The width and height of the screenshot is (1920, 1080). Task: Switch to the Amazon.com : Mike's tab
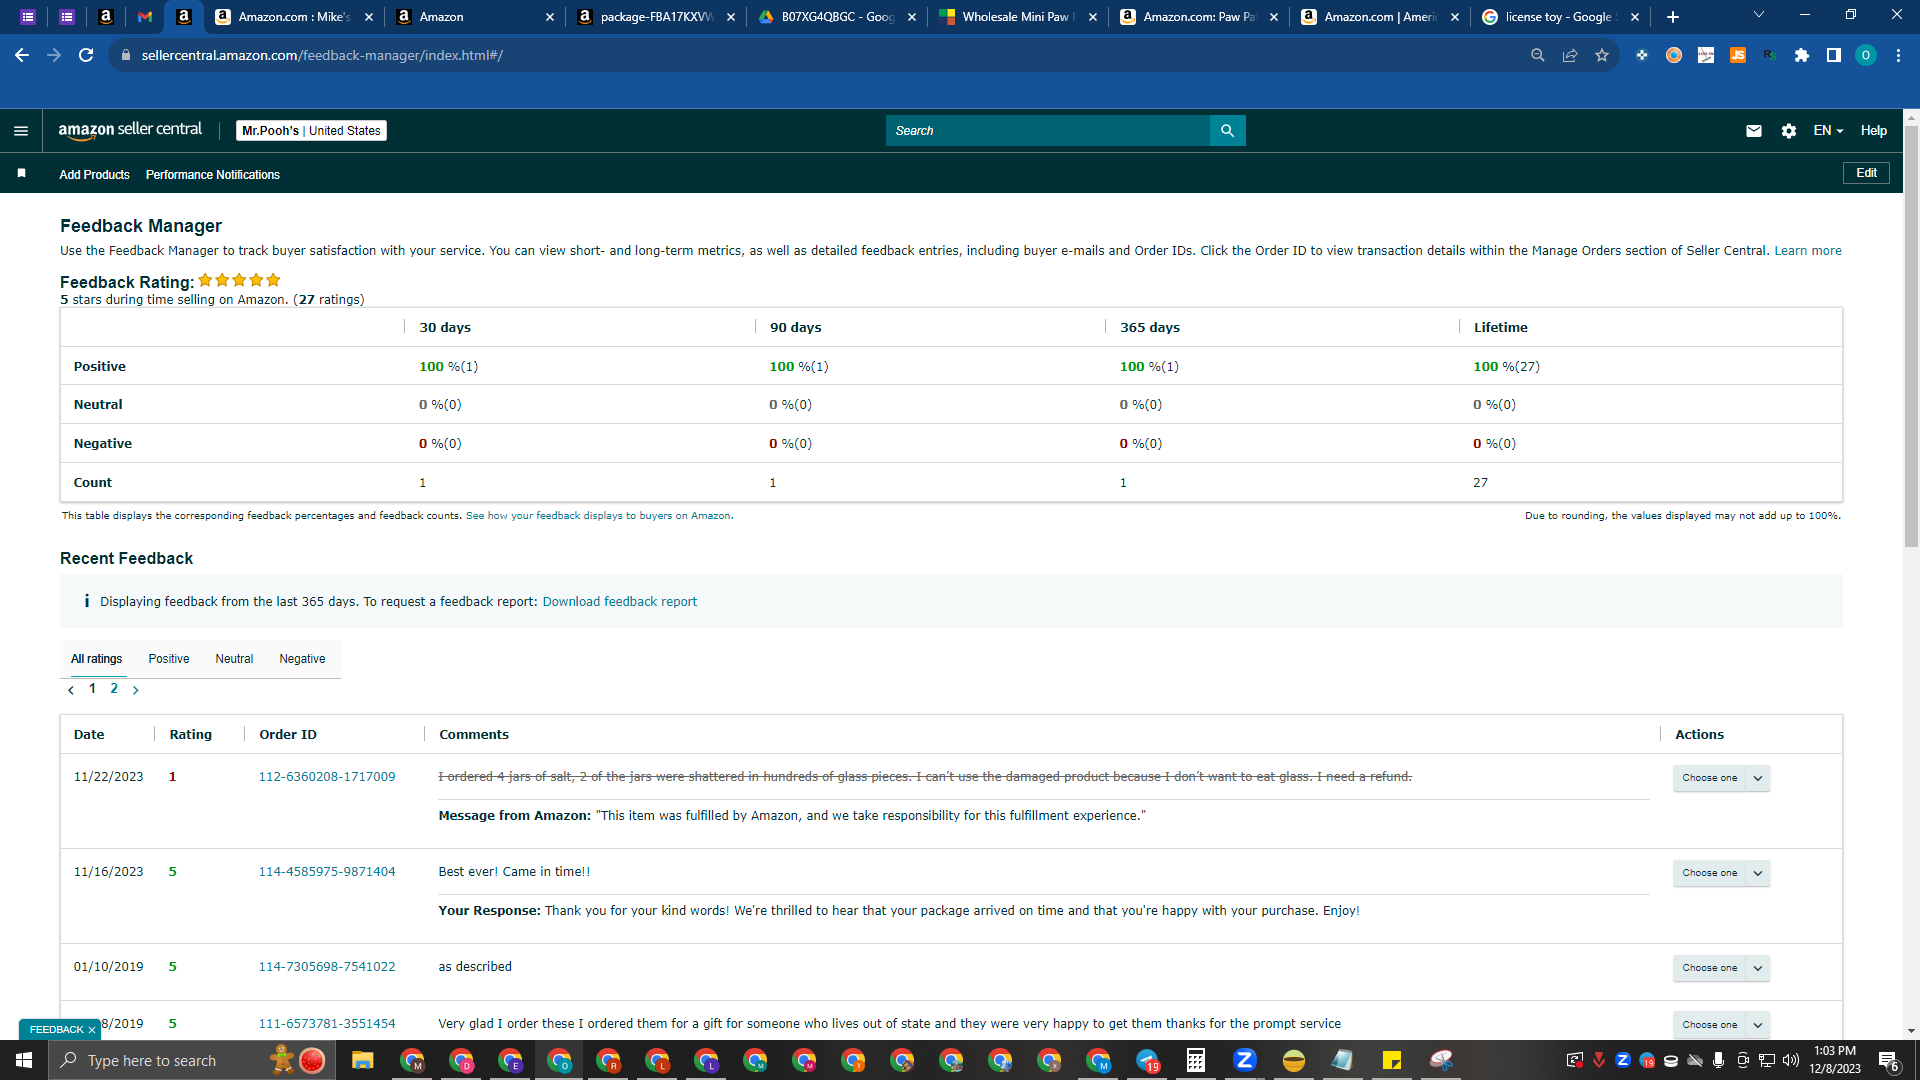pos(294,17)
